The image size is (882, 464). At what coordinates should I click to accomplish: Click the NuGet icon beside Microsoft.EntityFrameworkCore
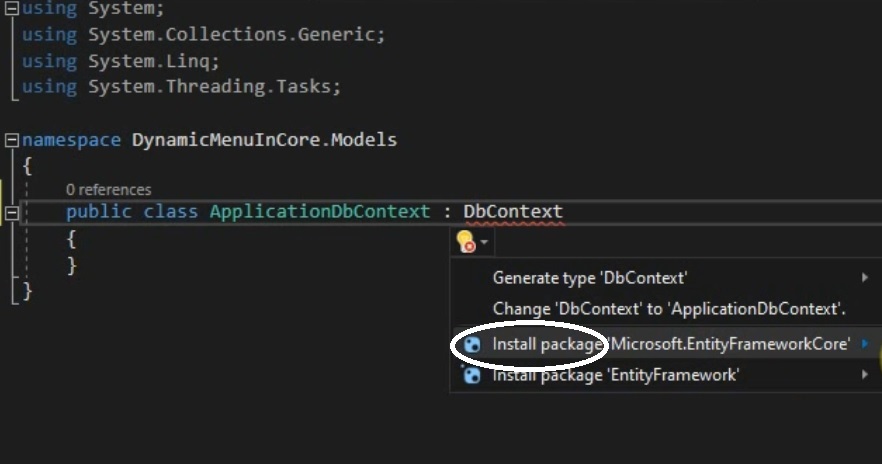[x=472, y=345]
